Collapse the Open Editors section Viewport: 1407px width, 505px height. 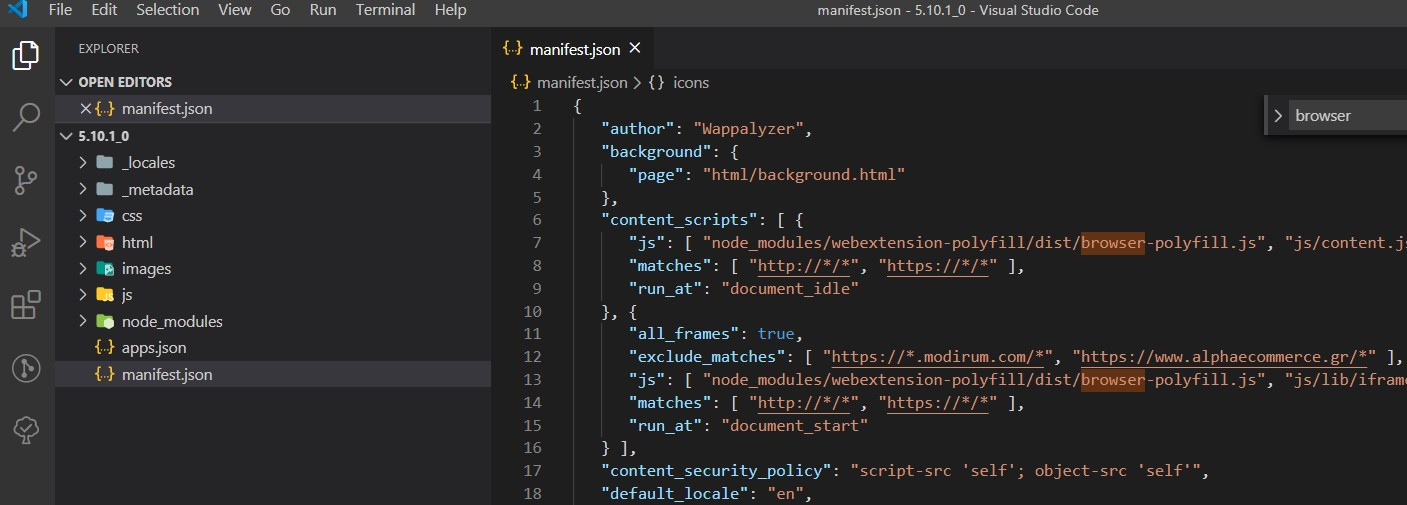click(67, 82)
